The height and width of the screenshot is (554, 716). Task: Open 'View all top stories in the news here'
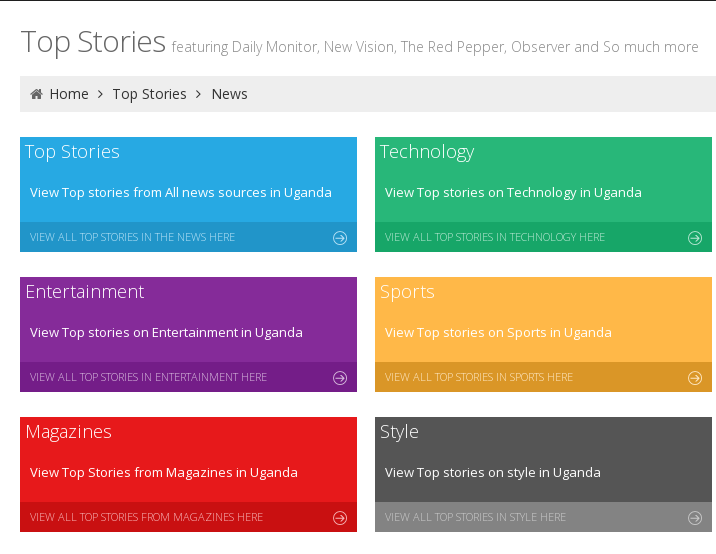pos(132,237)
